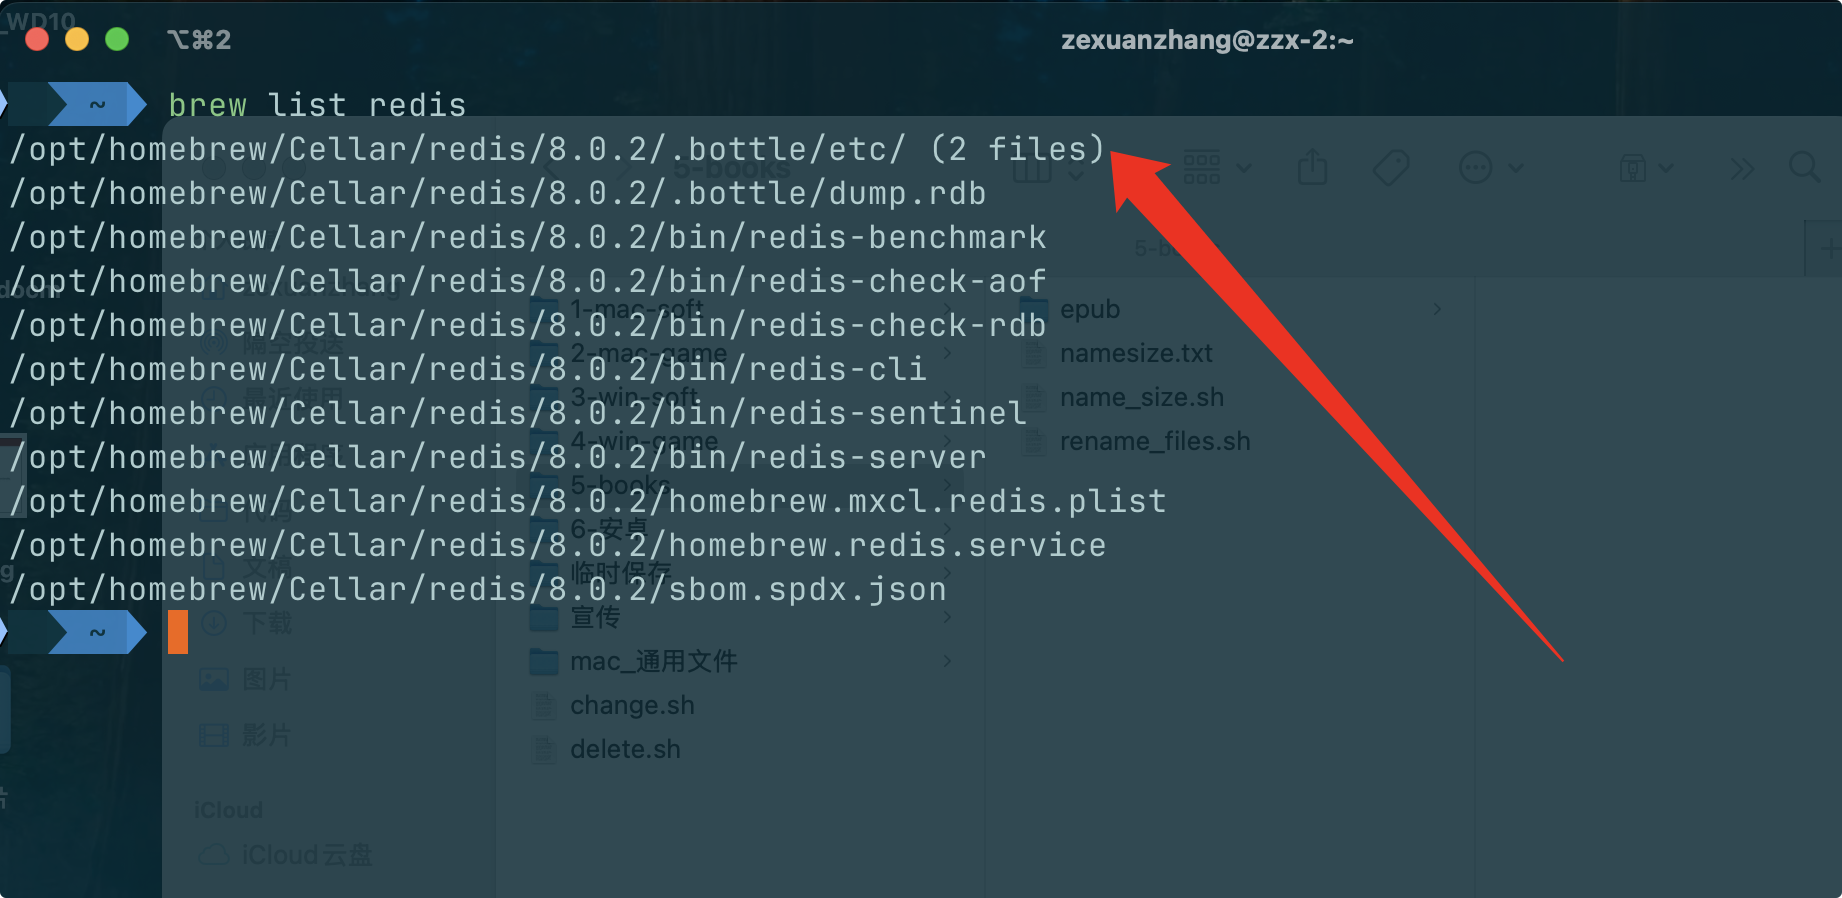Screen dimensions: 1842x898
Task: Open the dropdown arrow beside the grouping icon
Action: coord(1244,168)
